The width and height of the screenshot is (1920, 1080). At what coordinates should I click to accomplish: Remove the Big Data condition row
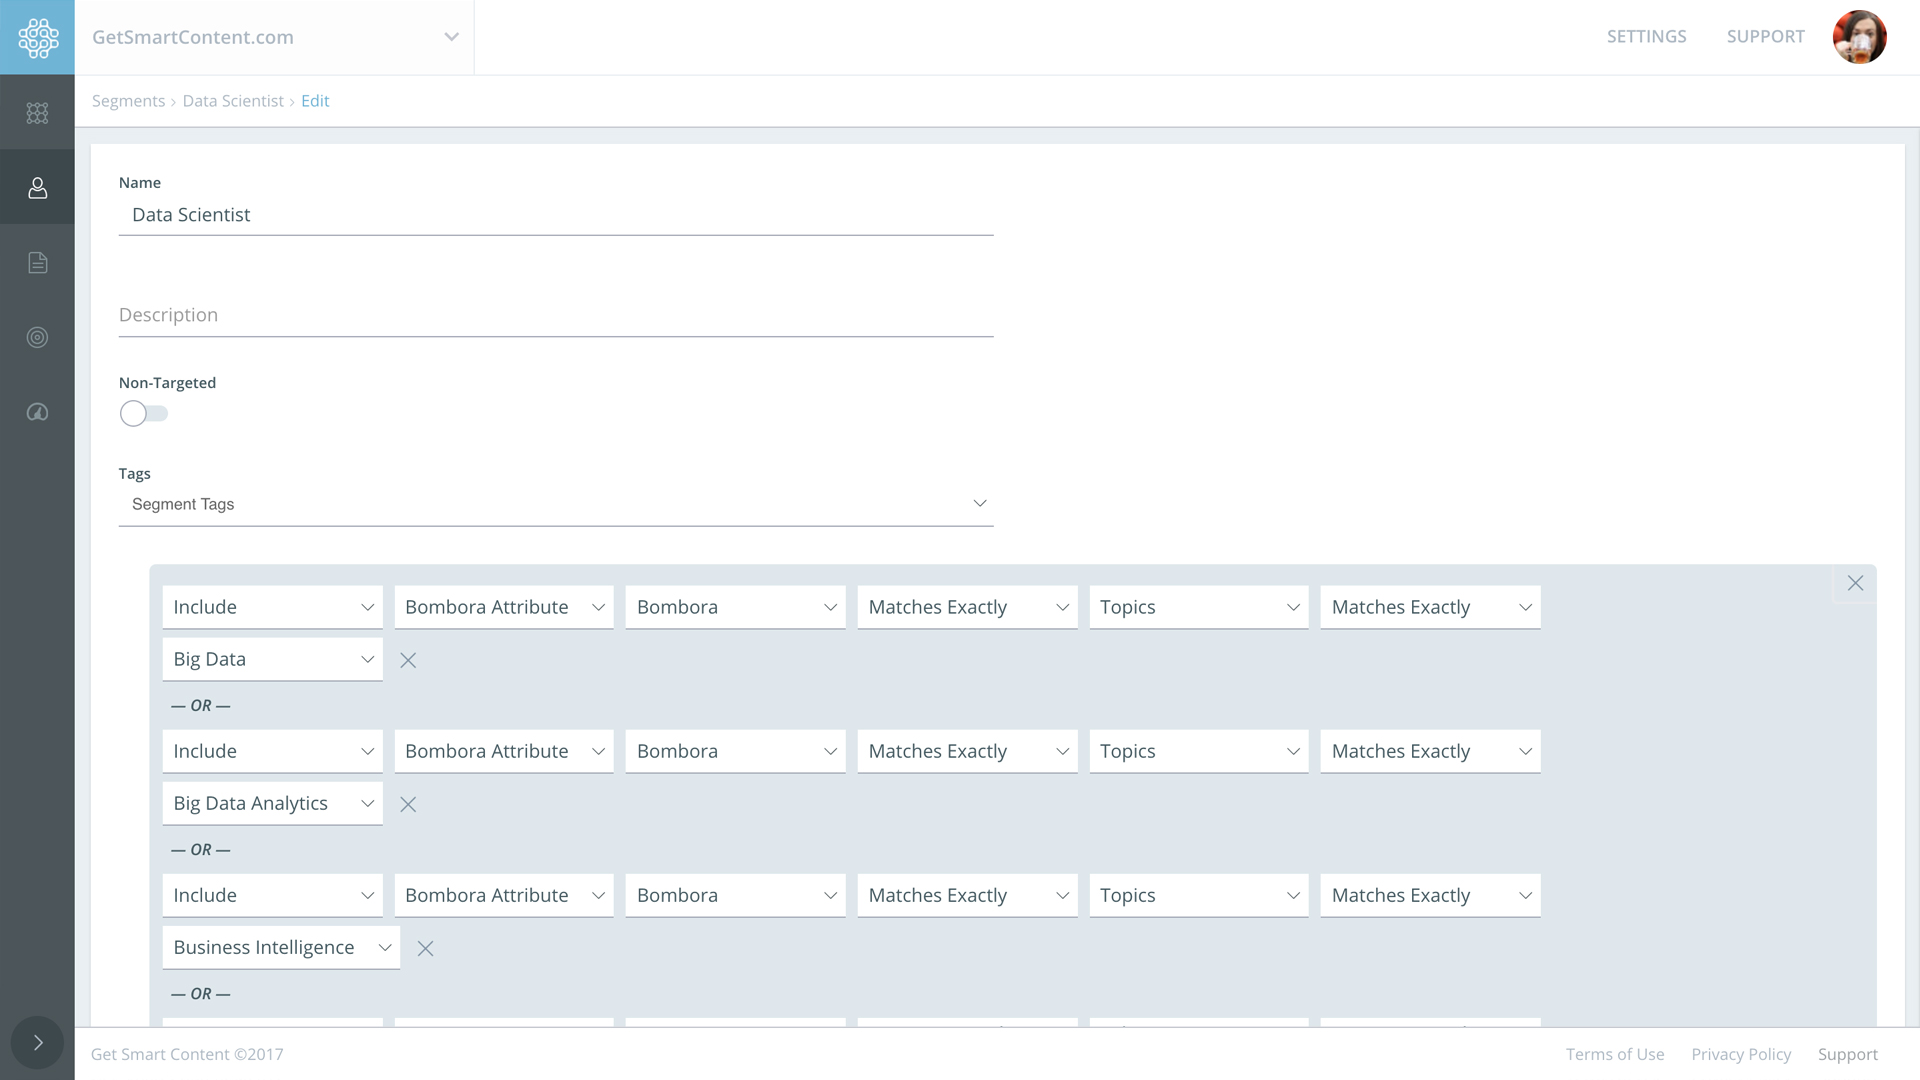408,660
